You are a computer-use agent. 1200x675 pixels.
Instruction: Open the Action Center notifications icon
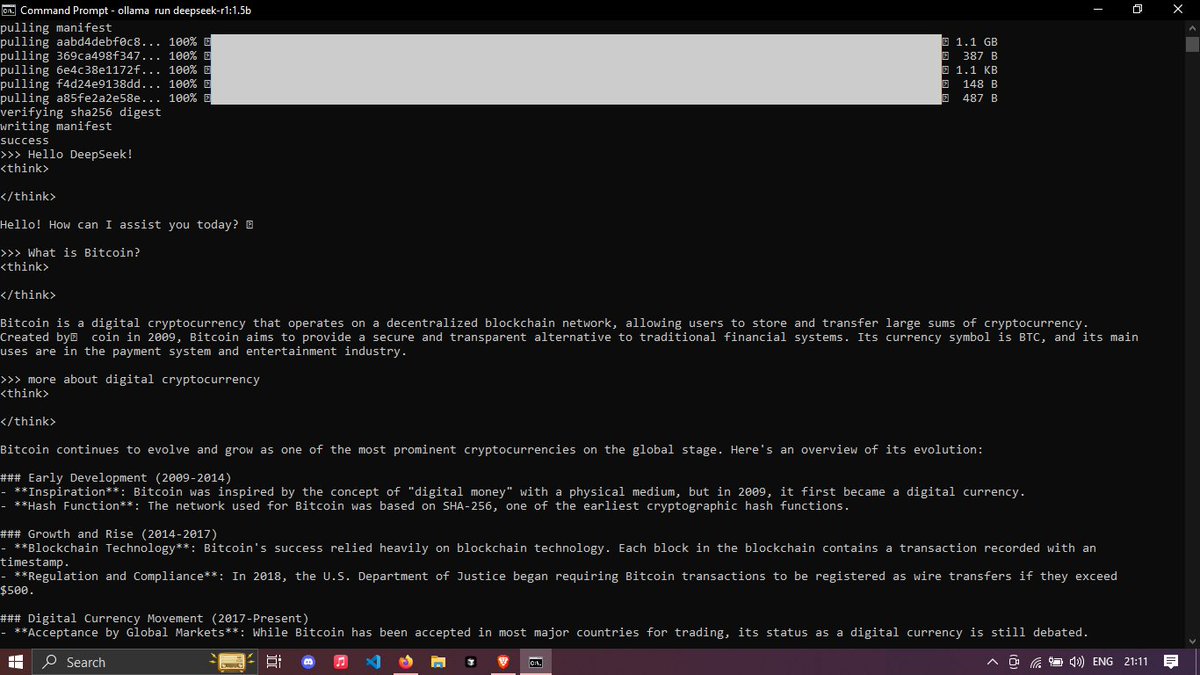(x=1172, y=662)
